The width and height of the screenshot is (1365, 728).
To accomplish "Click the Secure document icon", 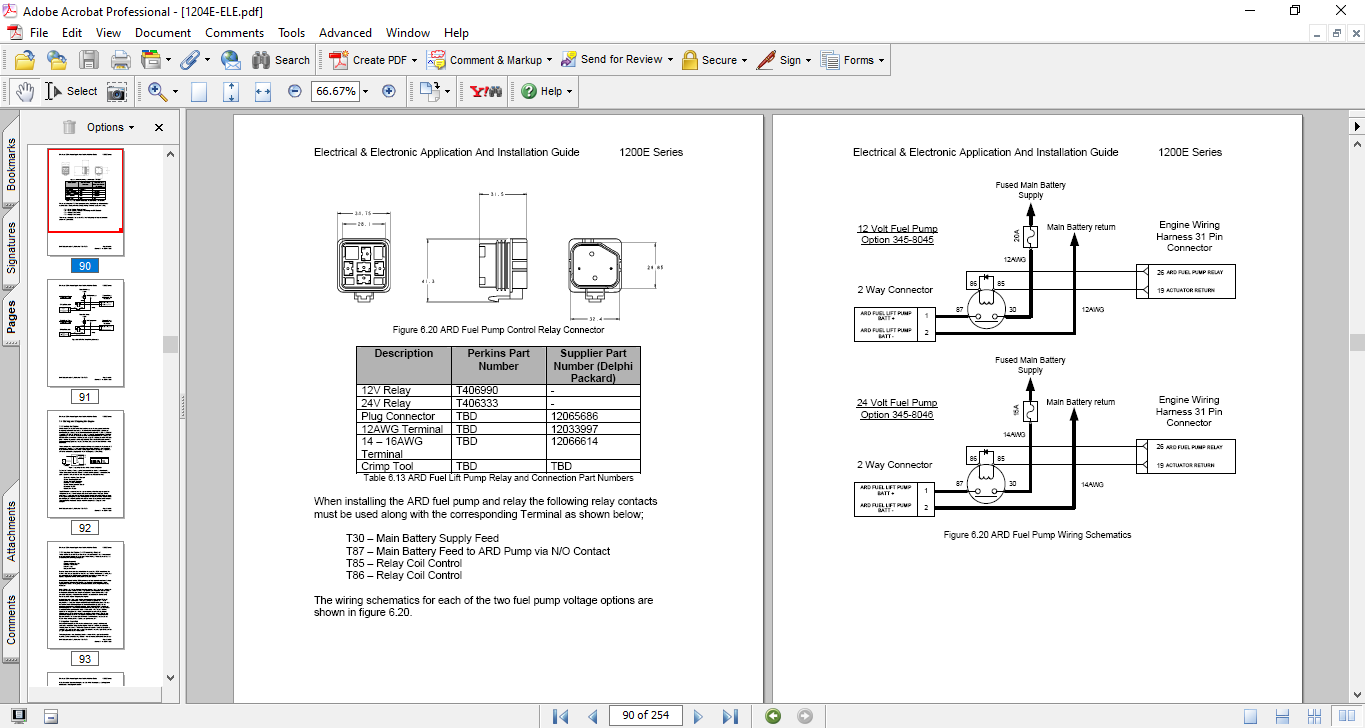I will click(713, 59).
